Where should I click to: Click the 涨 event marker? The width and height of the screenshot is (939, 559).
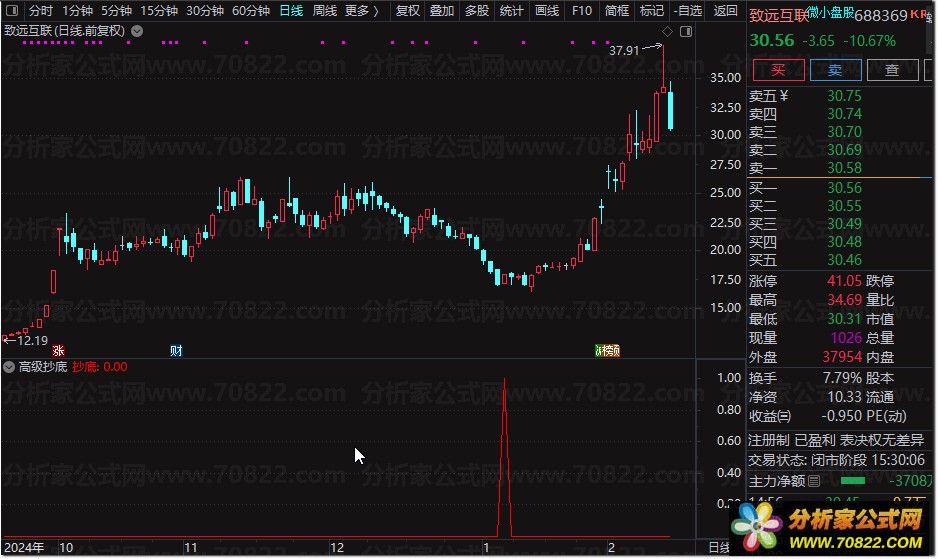[58, 350]
